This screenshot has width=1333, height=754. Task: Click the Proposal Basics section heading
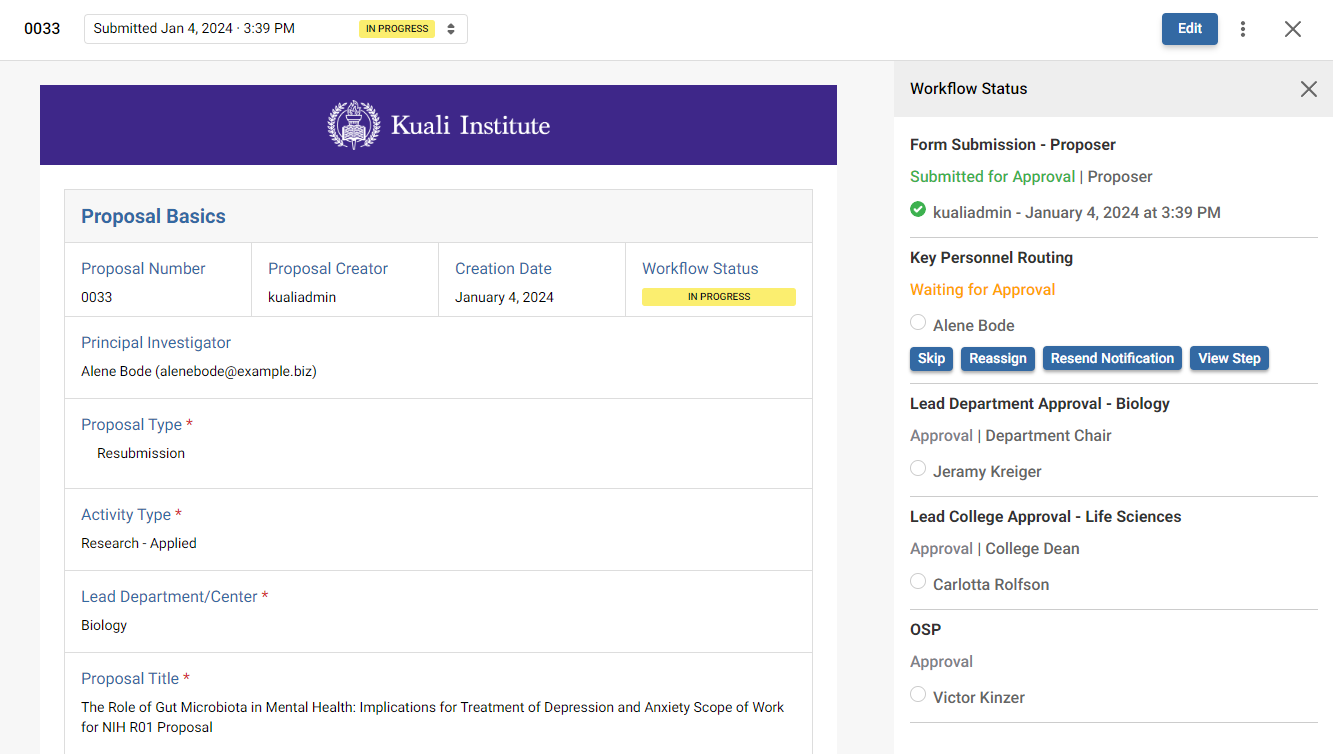tap(153, 217)
